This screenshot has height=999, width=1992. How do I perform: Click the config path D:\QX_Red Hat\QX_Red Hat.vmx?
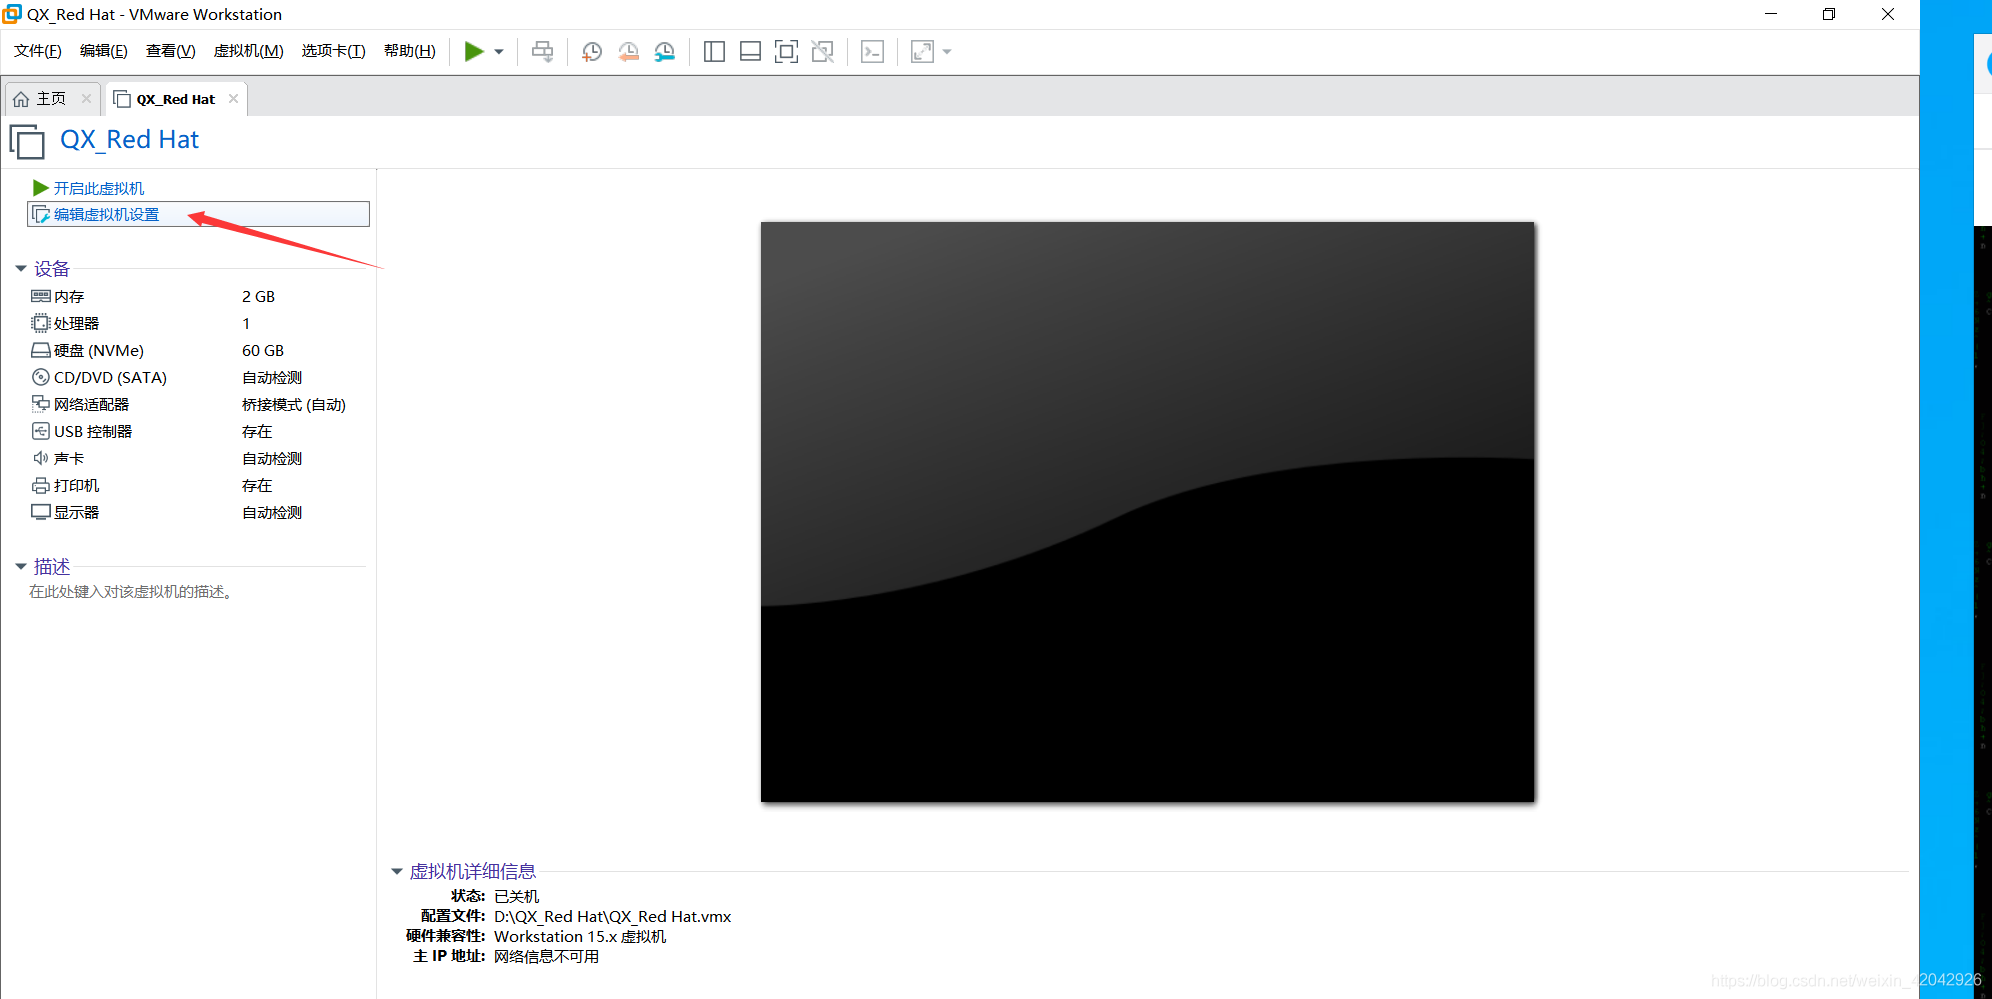[x=613, y=916]
